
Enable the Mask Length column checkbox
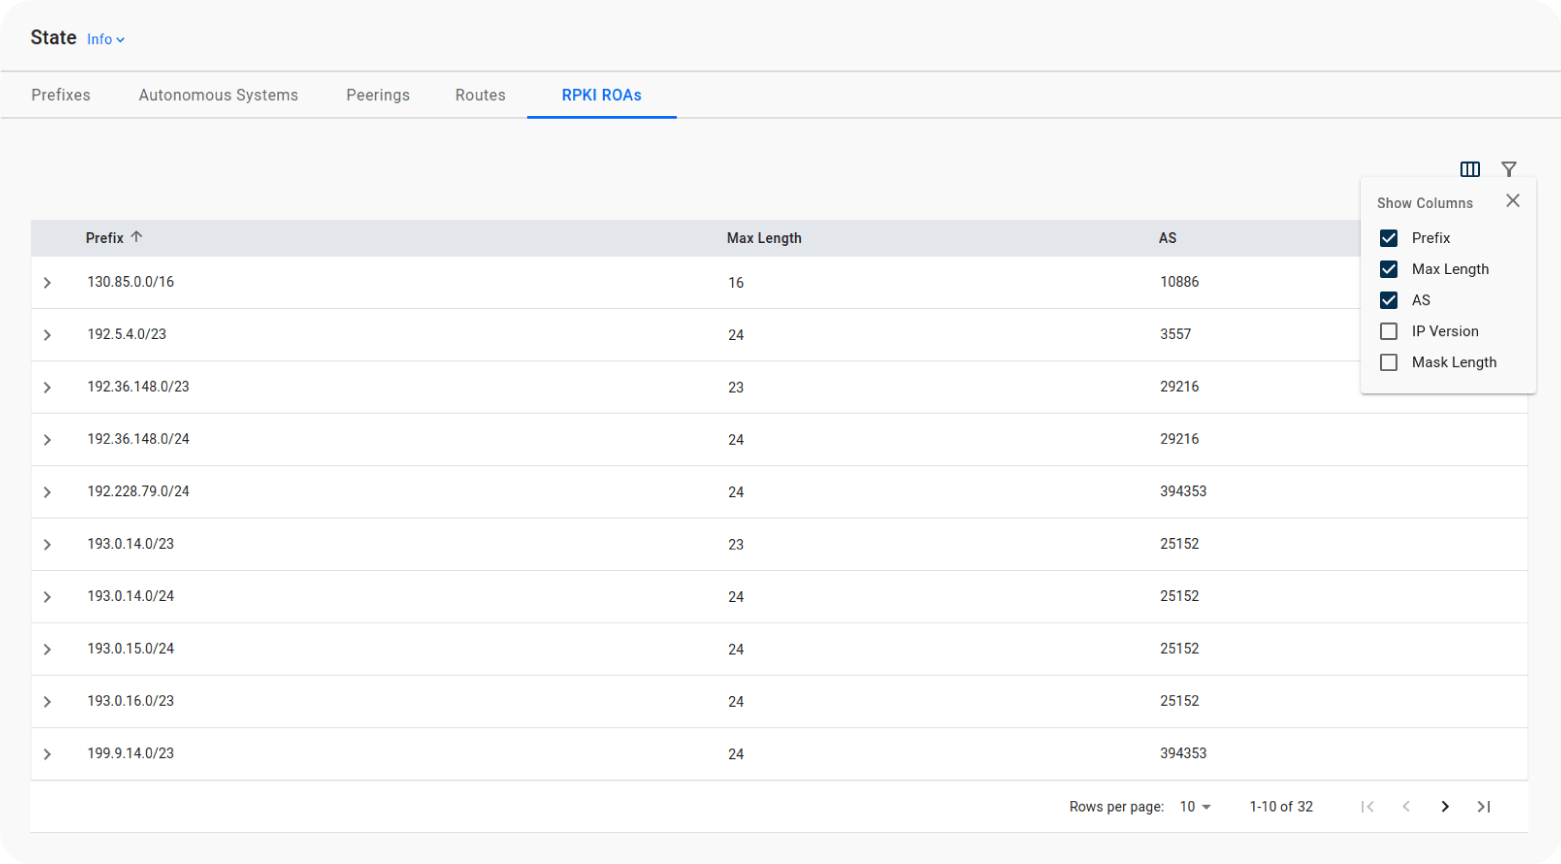pos(1388,362)
